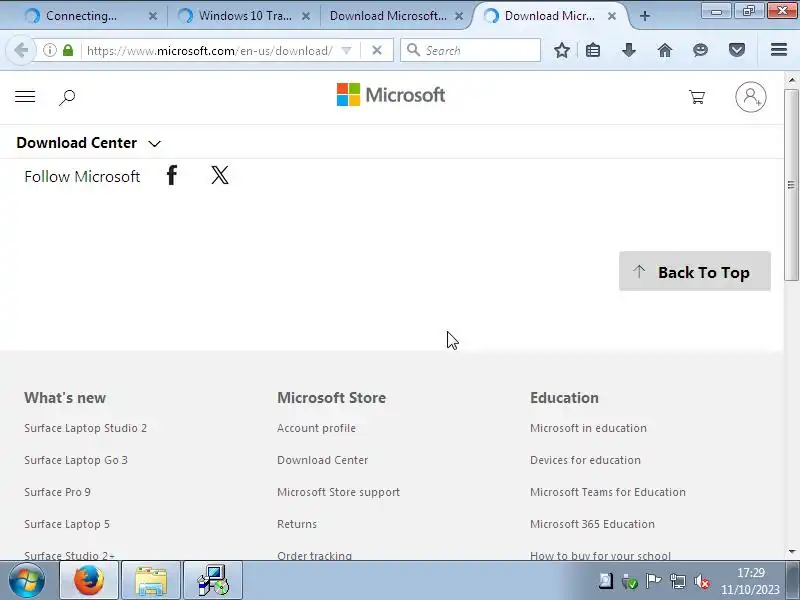Image resolution: width=800 pixels, height=600 pixels.
Task: Open Windows Explorer from taskbar
Action: (151, 581)
